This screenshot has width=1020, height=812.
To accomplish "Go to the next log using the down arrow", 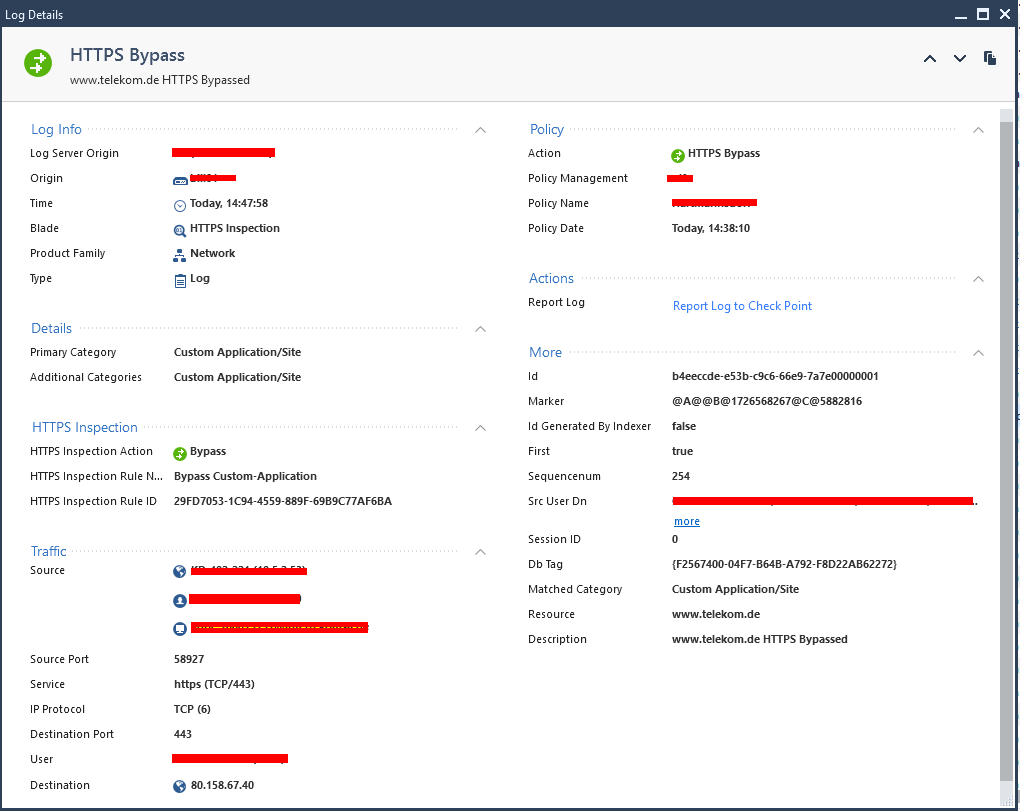I will coord(959,58).
